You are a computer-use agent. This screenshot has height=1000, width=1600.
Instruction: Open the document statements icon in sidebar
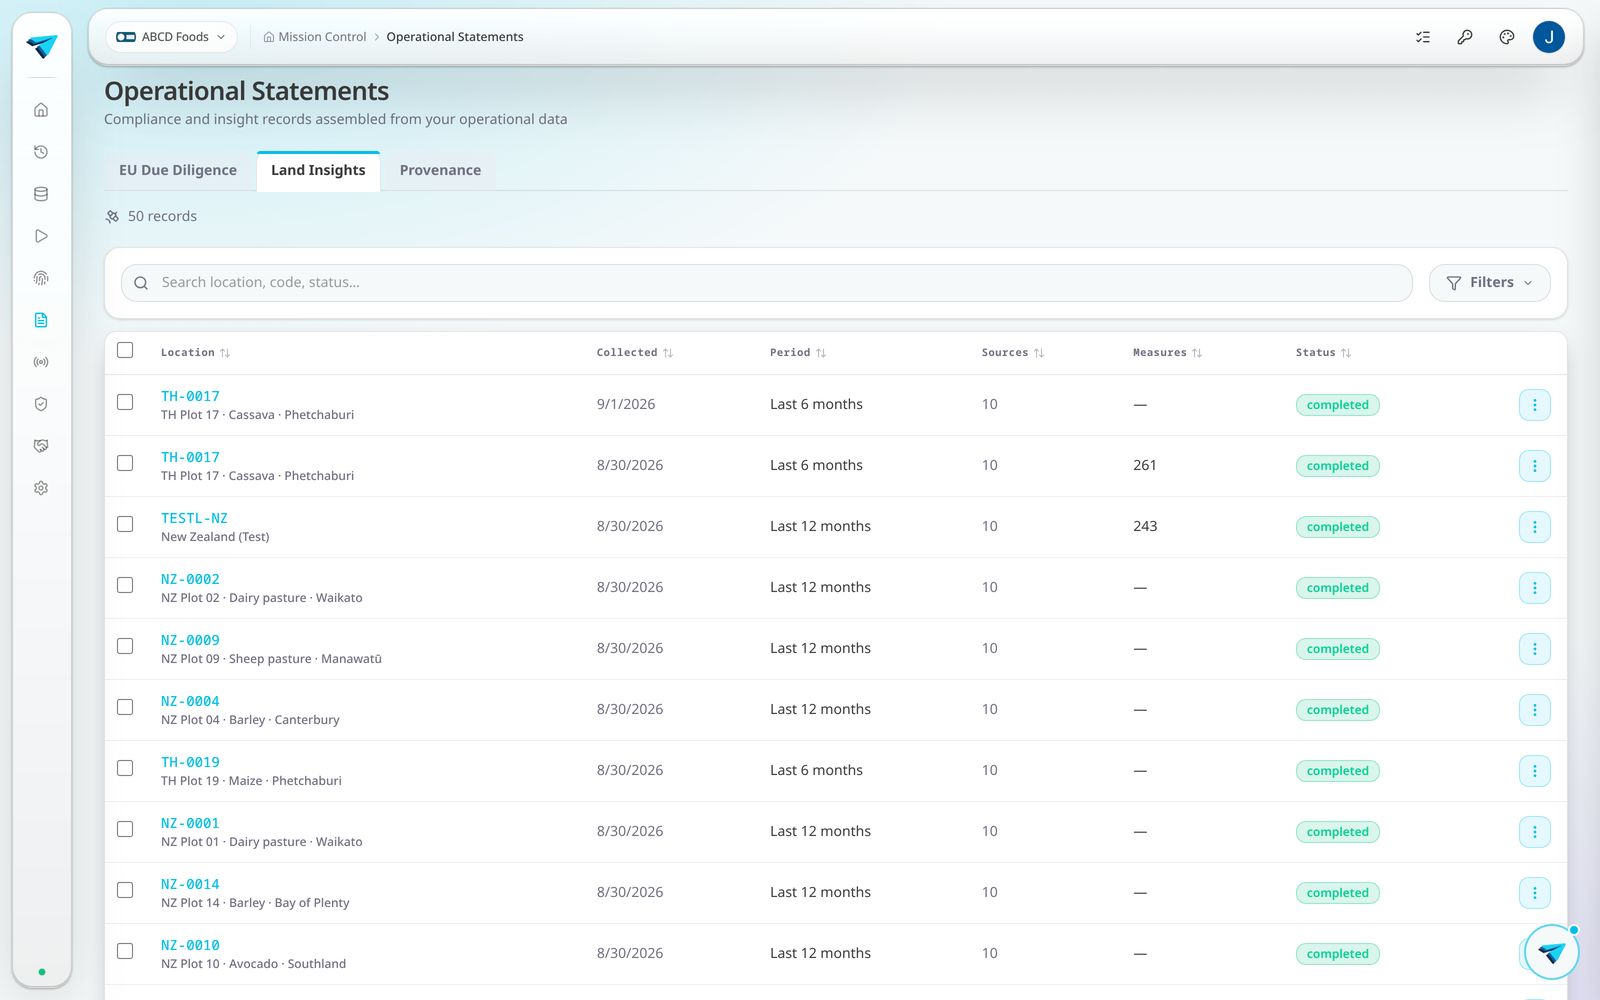tap(41, 320)
